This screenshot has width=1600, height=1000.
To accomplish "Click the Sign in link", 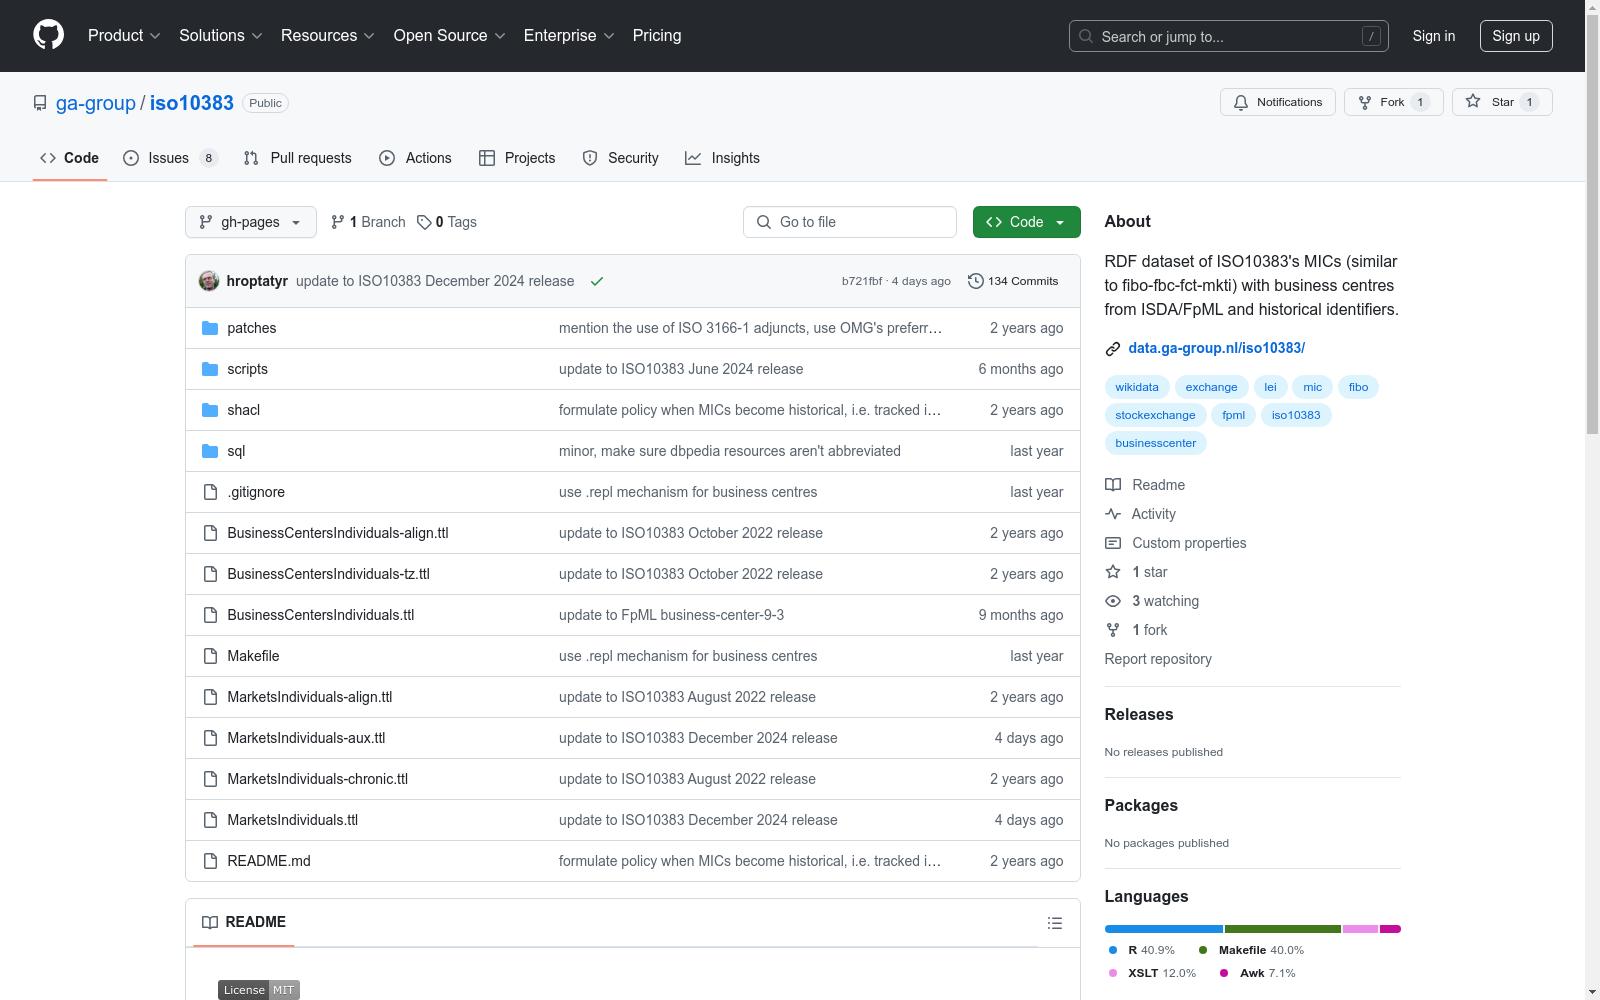I will point(1434,36).
